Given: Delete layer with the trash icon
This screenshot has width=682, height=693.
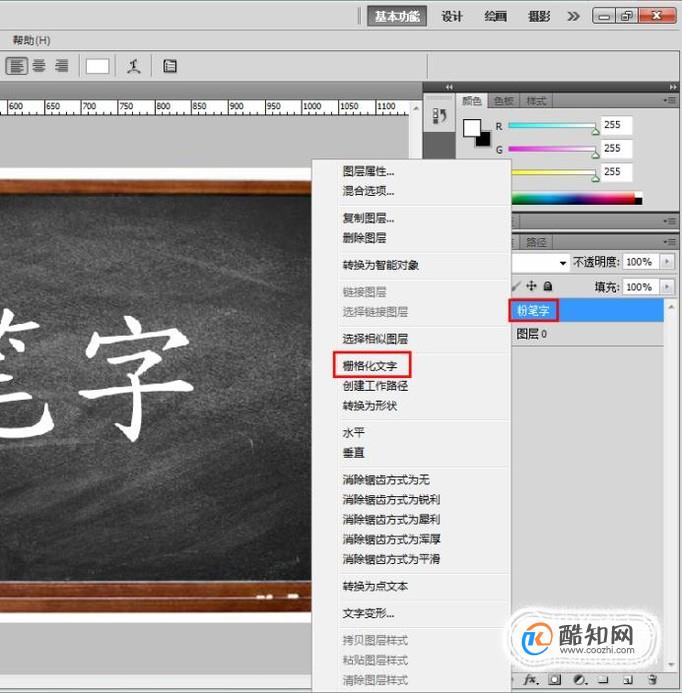Looking at the screenshot, I should 653,679.
